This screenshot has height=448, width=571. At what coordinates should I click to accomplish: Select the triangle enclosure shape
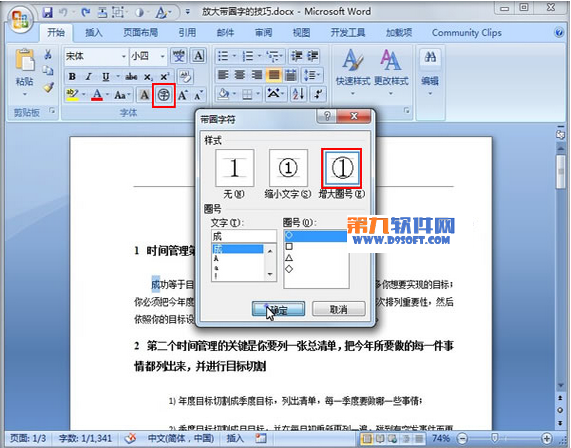click(289, 258)
